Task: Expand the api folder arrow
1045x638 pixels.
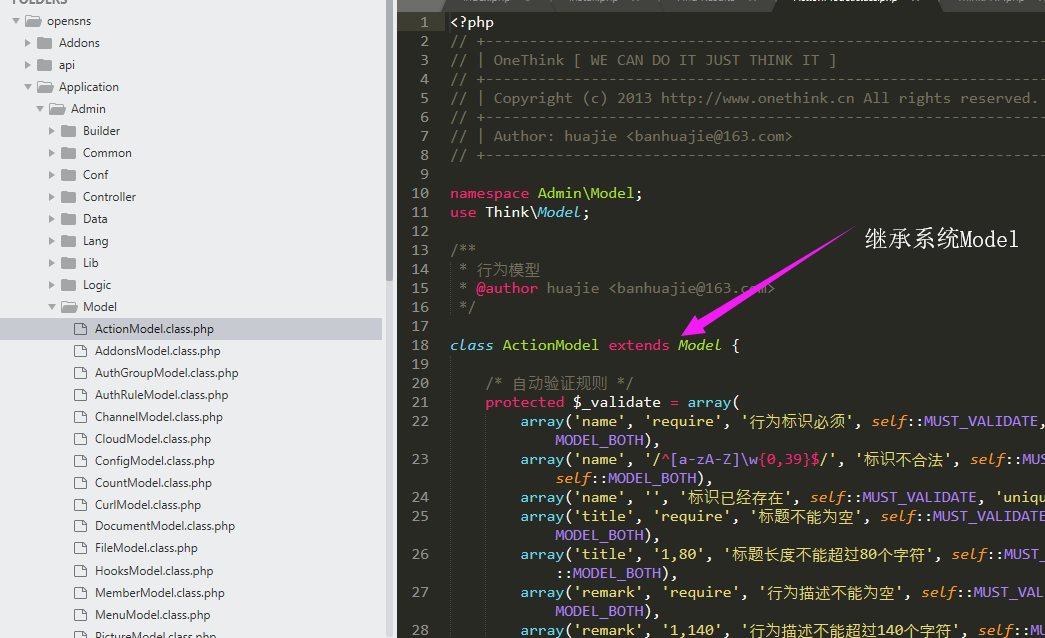Action: (x=28, y=65)
